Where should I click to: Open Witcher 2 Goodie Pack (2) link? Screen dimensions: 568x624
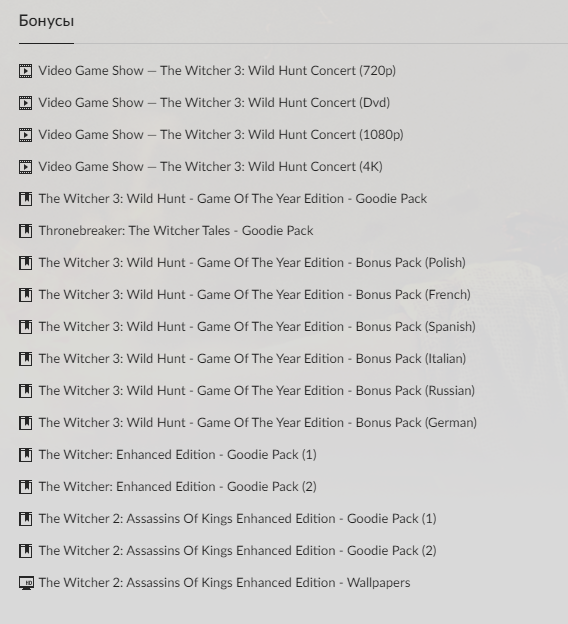click(238, 550)
